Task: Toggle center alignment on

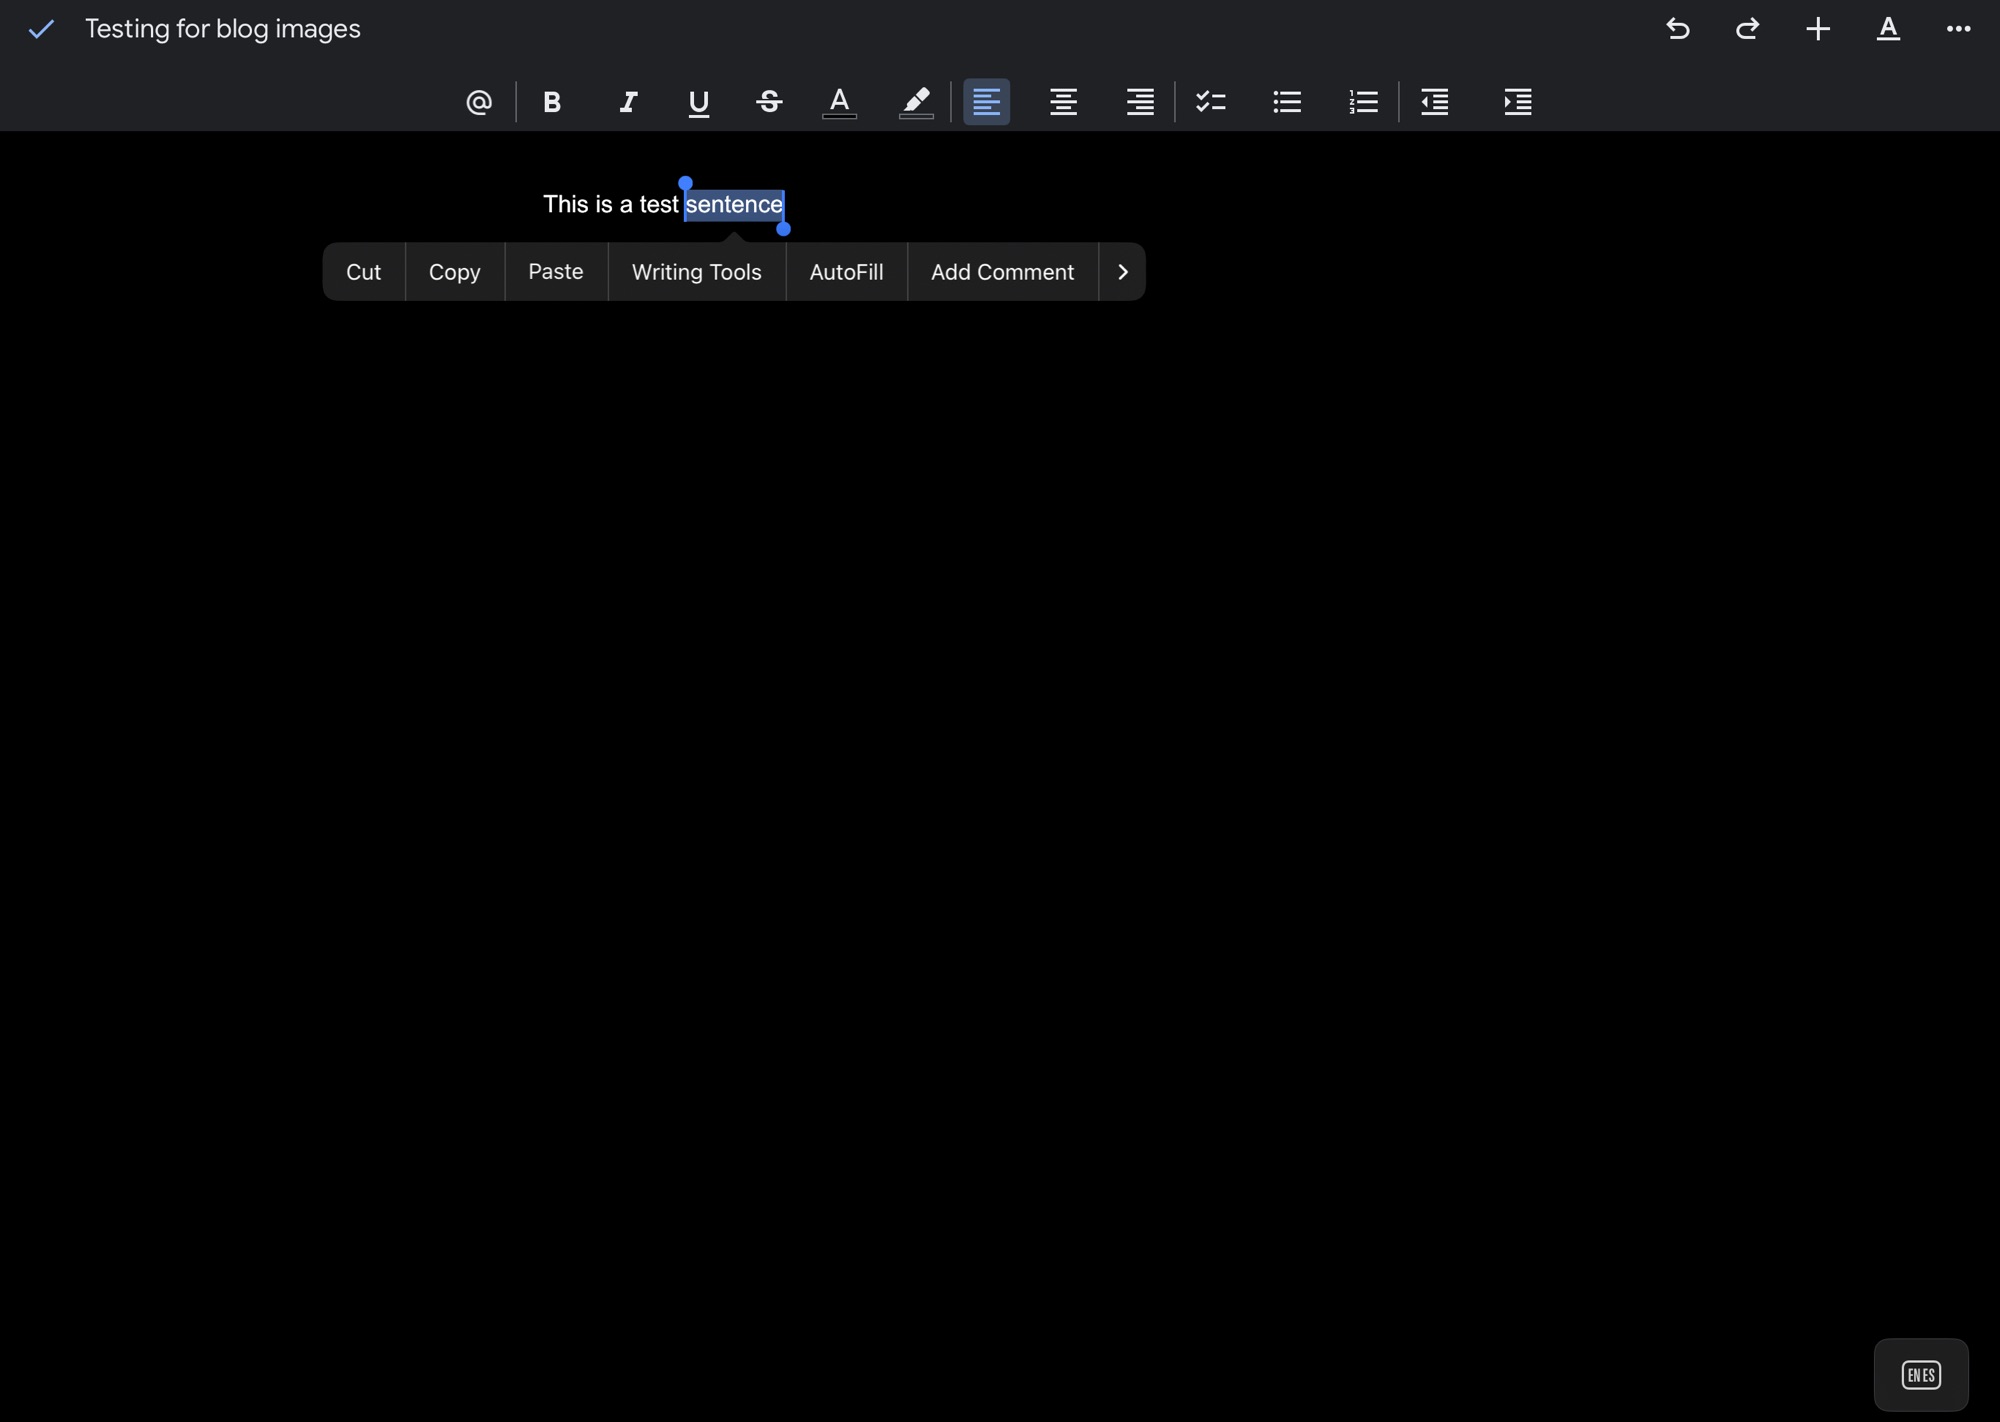Action: [x=1062, y=102]
